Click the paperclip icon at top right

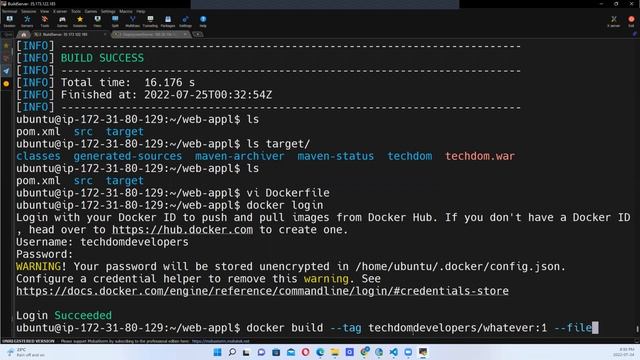click(x=635, y=34)
